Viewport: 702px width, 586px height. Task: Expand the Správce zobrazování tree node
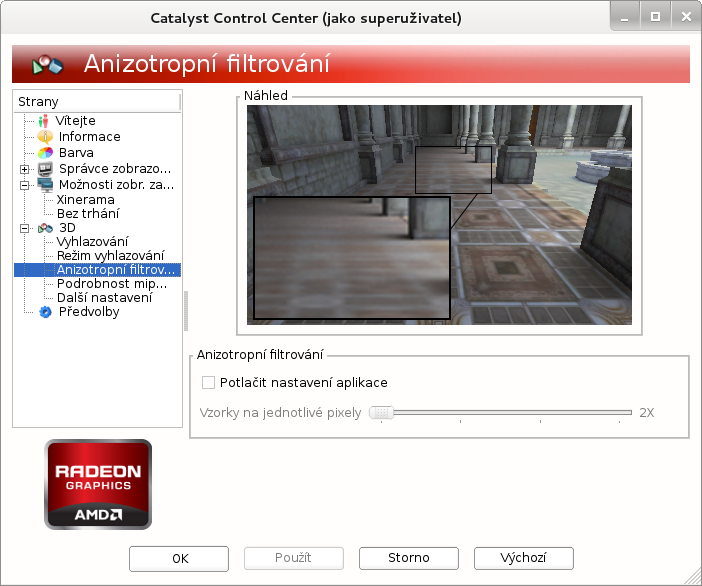pyautogui.click(x=25, y=169)
